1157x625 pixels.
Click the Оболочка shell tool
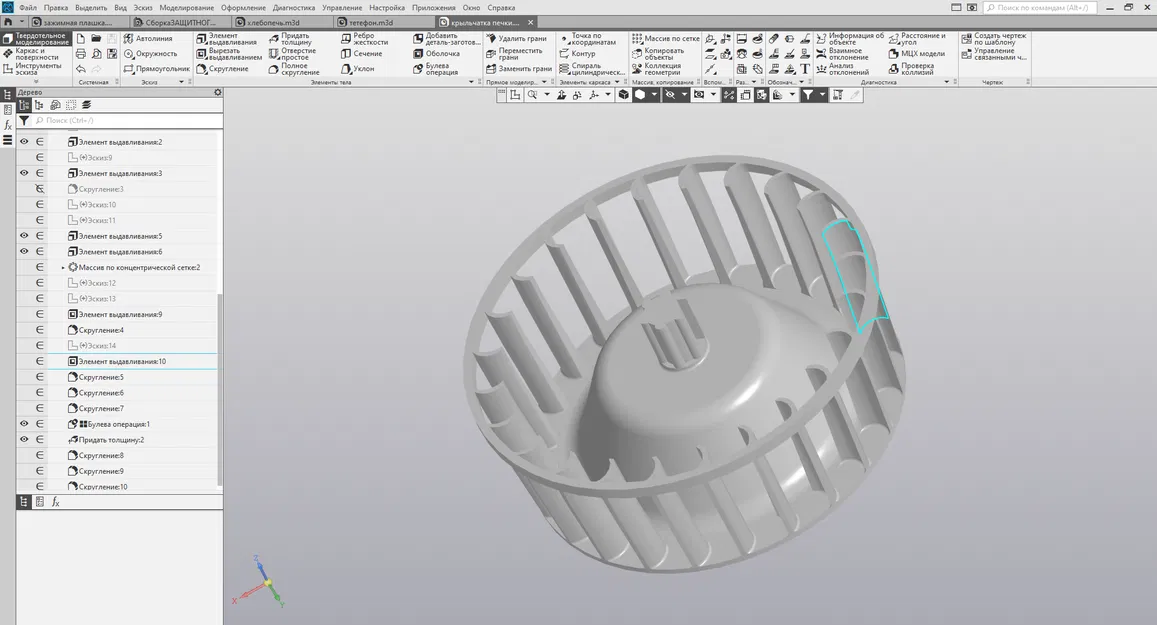coord(436,54)
